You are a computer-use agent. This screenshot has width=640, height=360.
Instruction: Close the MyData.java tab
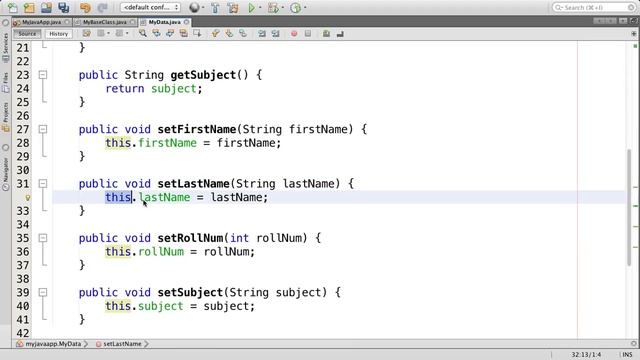186,22
